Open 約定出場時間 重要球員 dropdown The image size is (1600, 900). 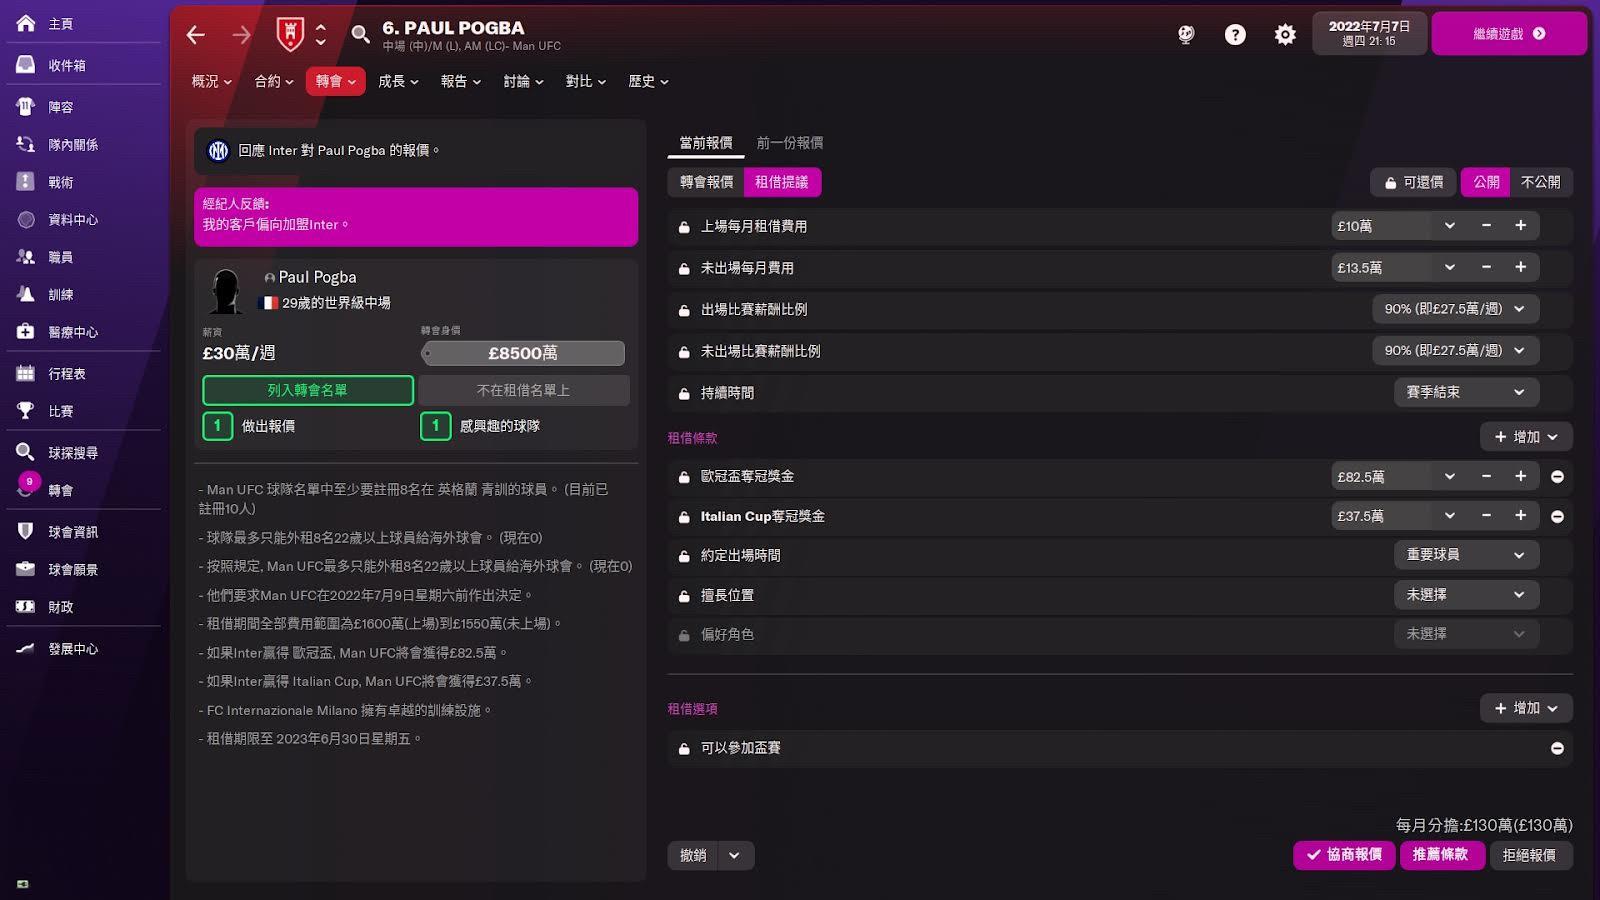(1466, 555)
